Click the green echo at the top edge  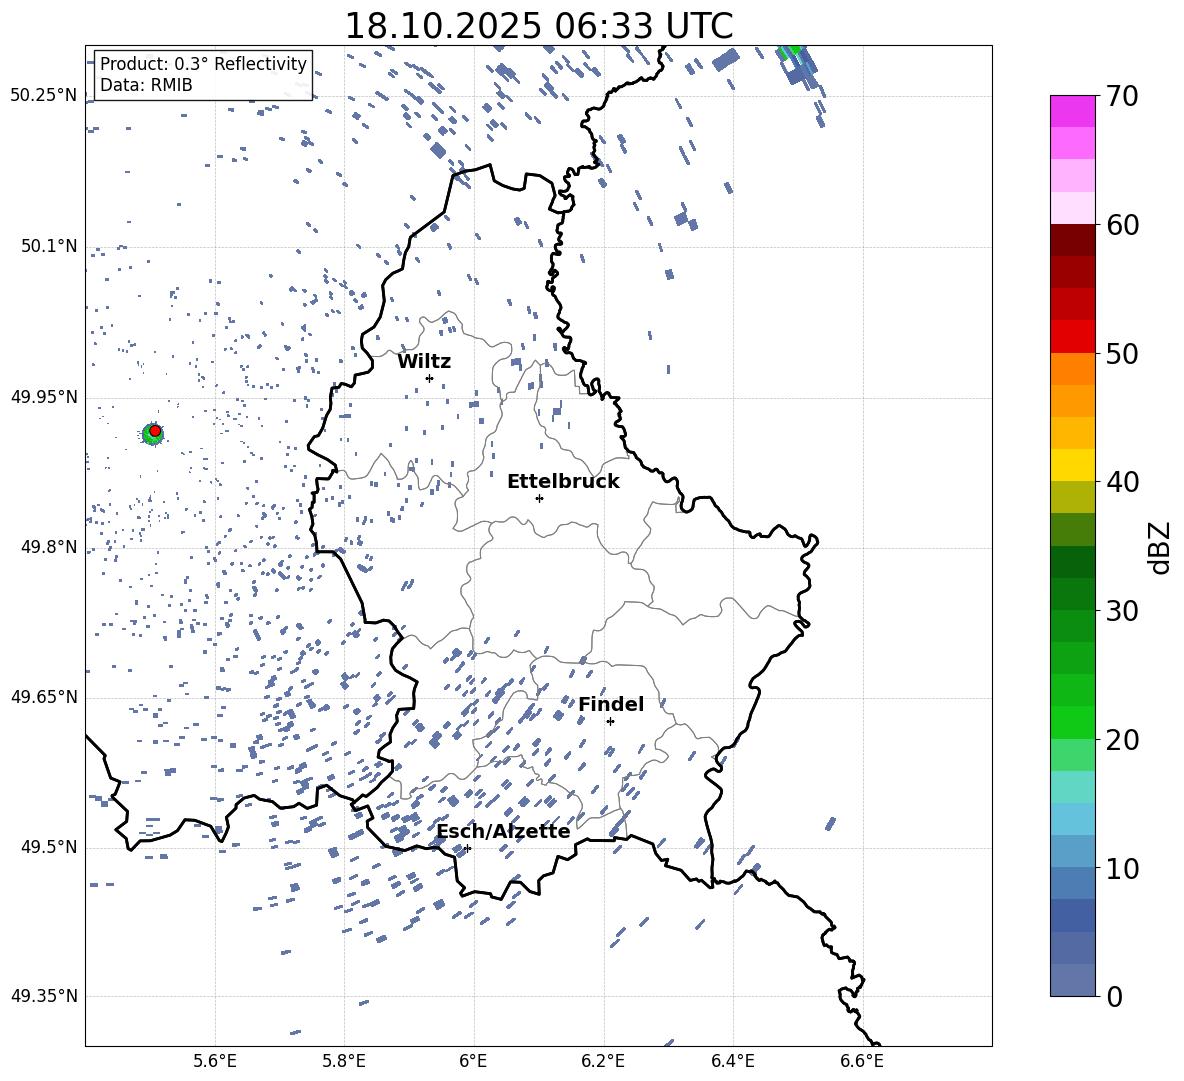click(x=791, y=51)
